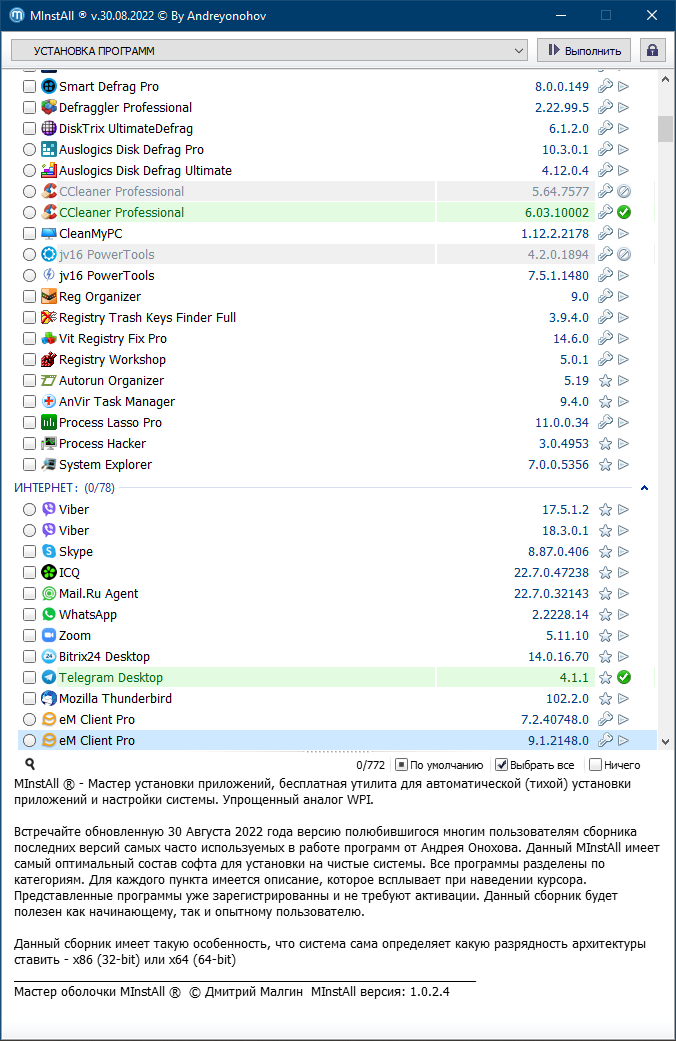This screenshot has width=676, height=1041.
Task: Select Viber version 18.3.0.1 radio button
Action: [29, 531]
